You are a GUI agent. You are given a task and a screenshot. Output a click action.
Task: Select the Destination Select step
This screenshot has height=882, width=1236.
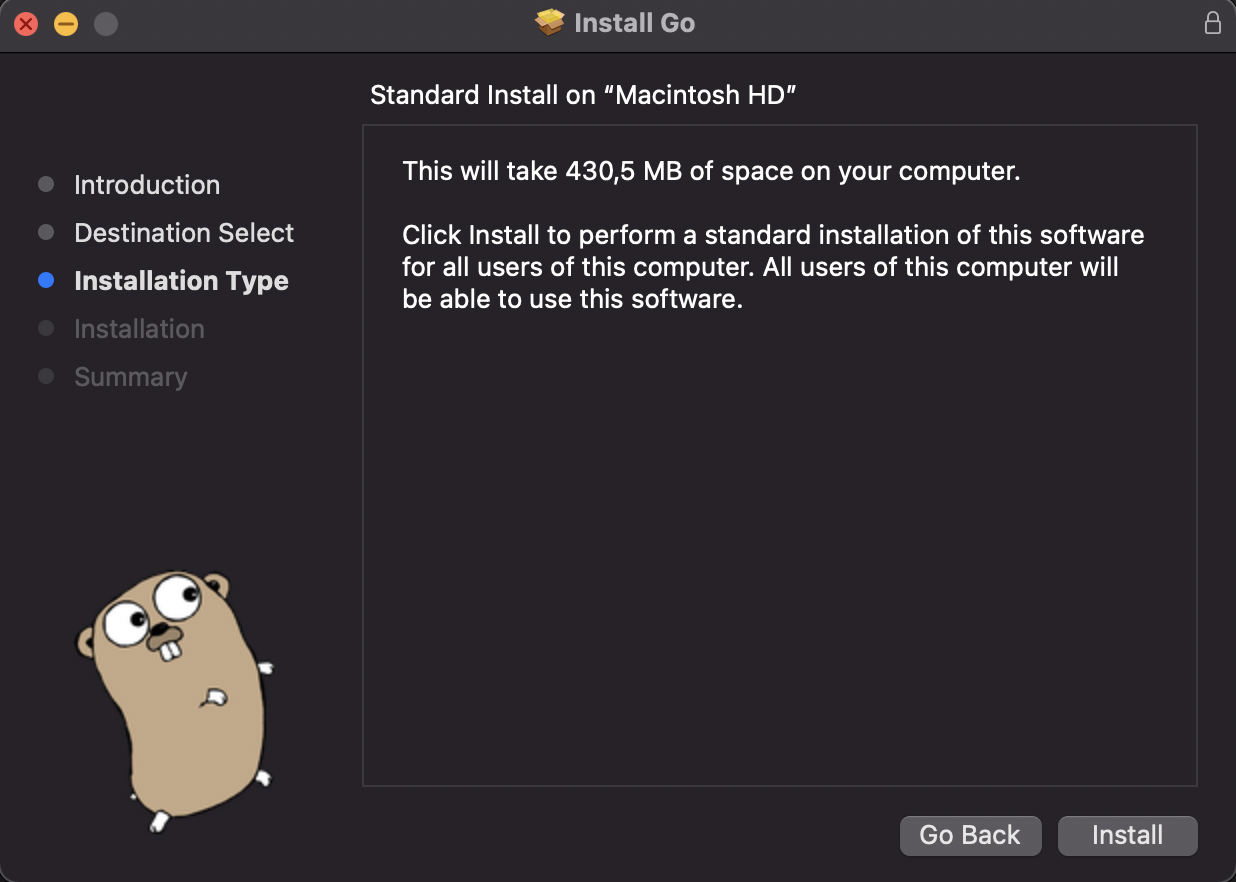click(x=184, y=233)
